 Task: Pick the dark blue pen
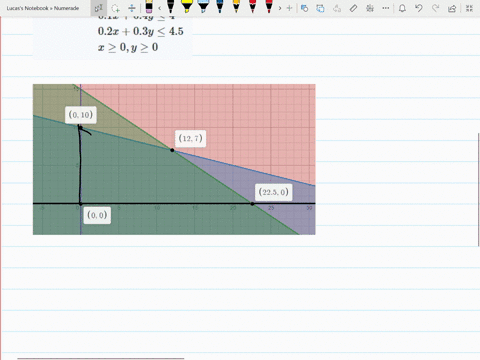click(x=220, y=6)
